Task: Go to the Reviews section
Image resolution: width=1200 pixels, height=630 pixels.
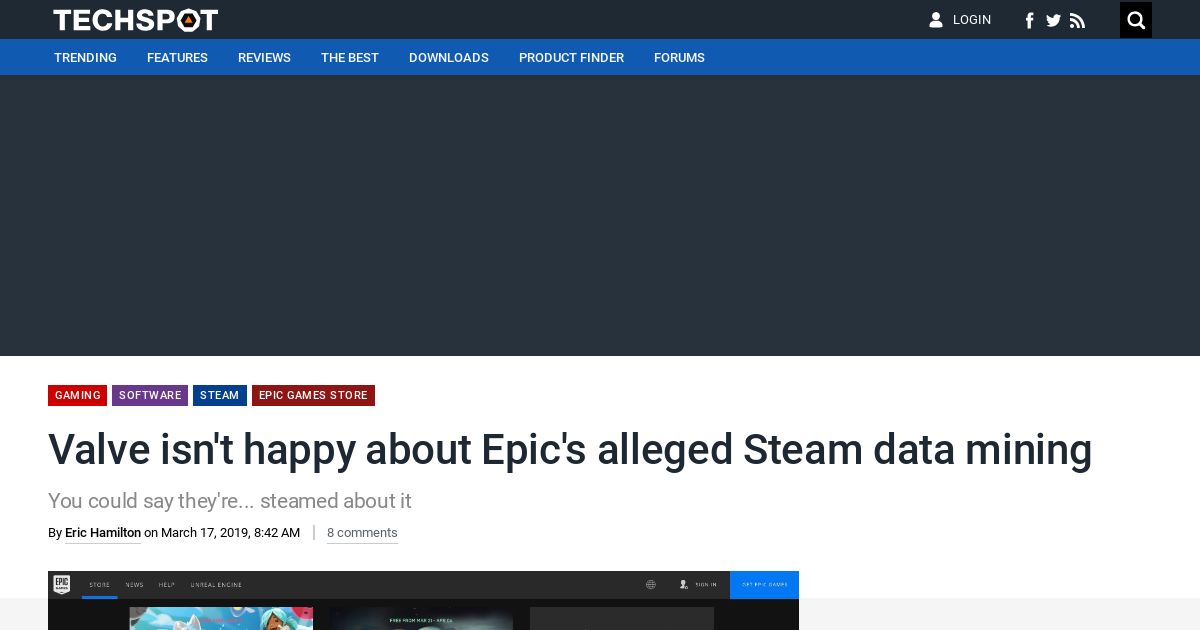Action: tap(264, 58)
